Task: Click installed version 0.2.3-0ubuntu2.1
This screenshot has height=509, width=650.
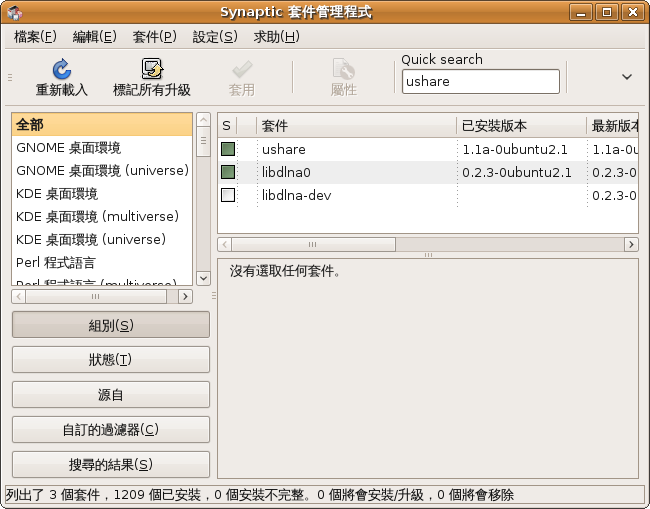Action: click(x=517, y=172)
